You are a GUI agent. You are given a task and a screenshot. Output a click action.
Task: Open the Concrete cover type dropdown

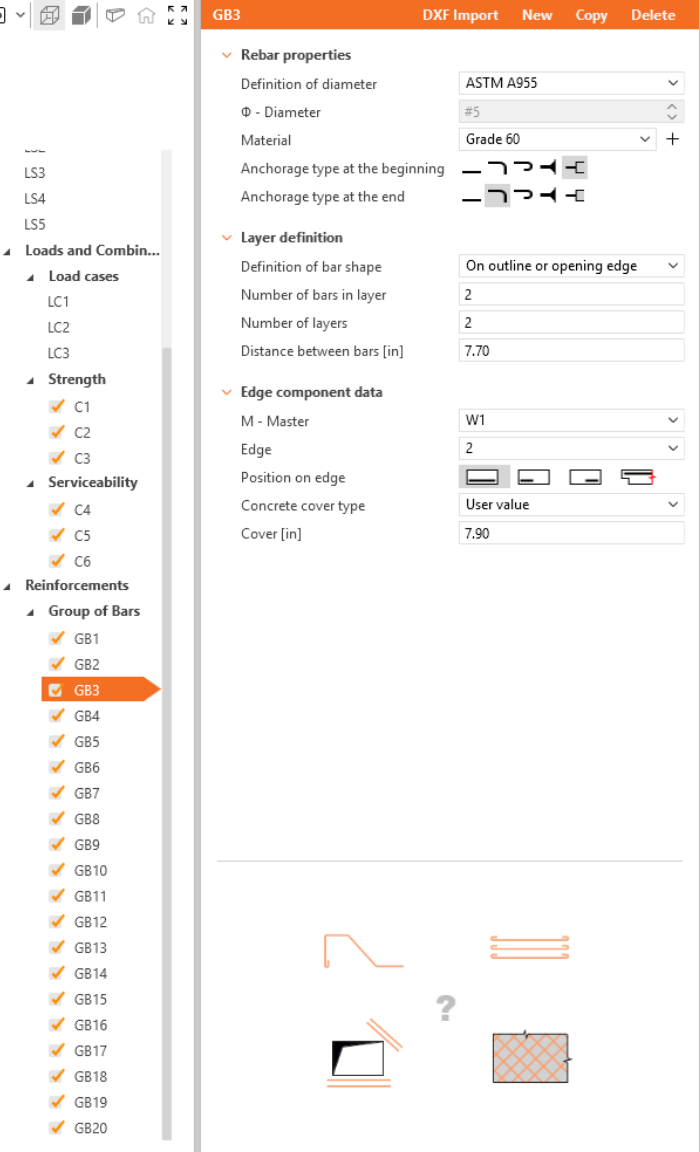[x=571, y=505]
